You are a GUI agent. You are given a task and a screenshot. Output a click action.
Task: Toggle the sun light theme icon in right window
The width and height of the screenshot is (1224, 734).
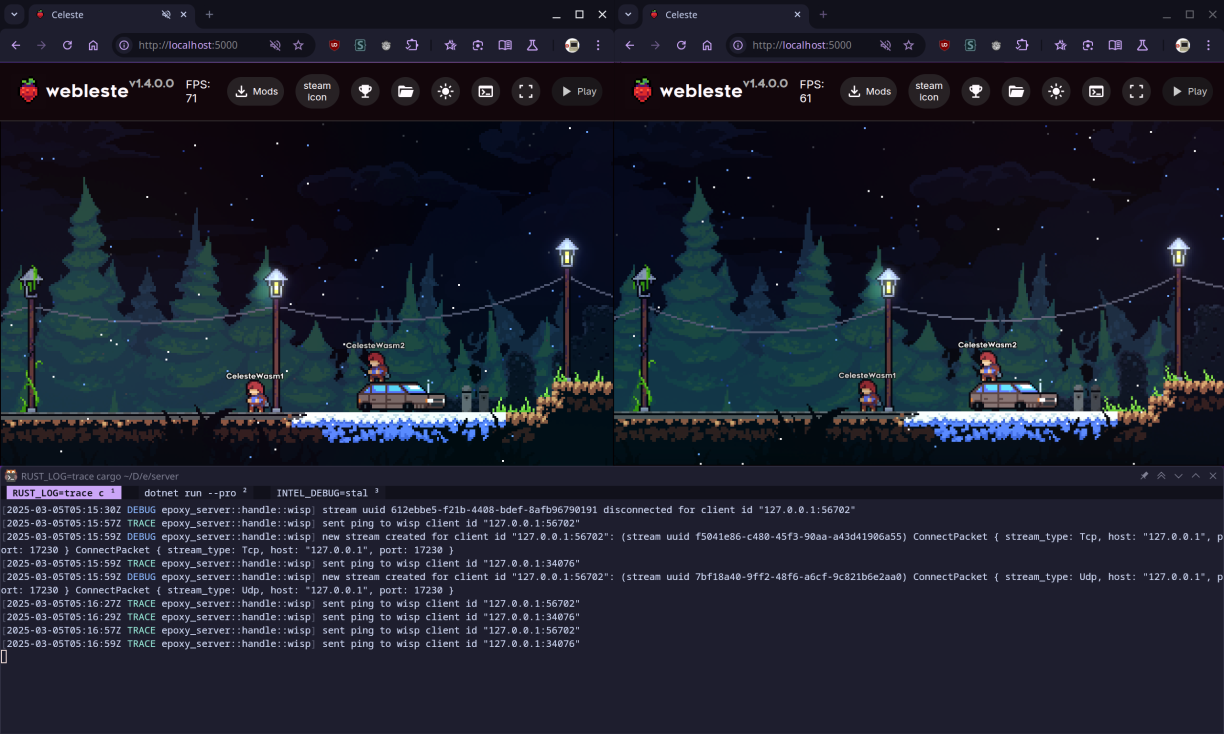point(1056,91)
